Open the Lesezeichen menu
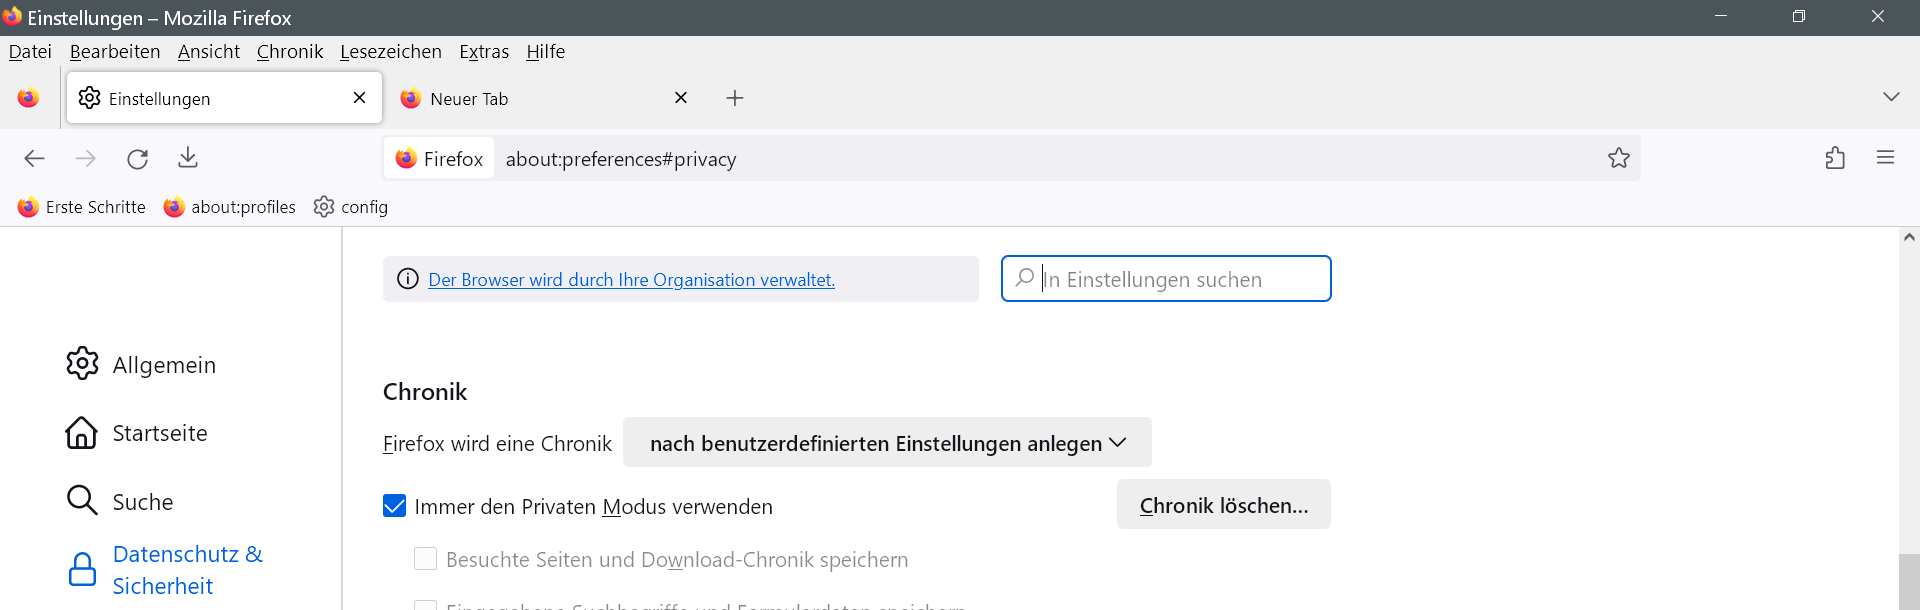Viewport: 1920px width, 610px height. coord(390,52)
